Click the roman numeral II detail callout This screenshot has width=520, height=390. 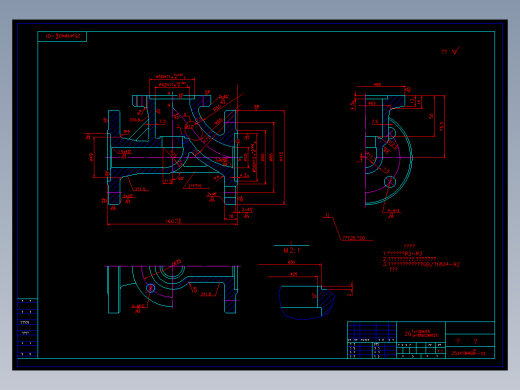328,216
